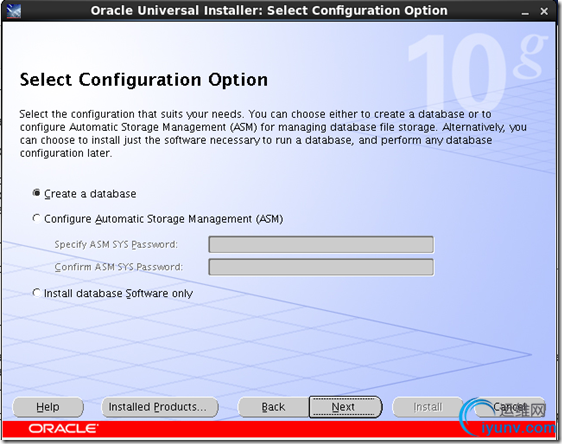Click the greyed-out Install button

point(428,407)
